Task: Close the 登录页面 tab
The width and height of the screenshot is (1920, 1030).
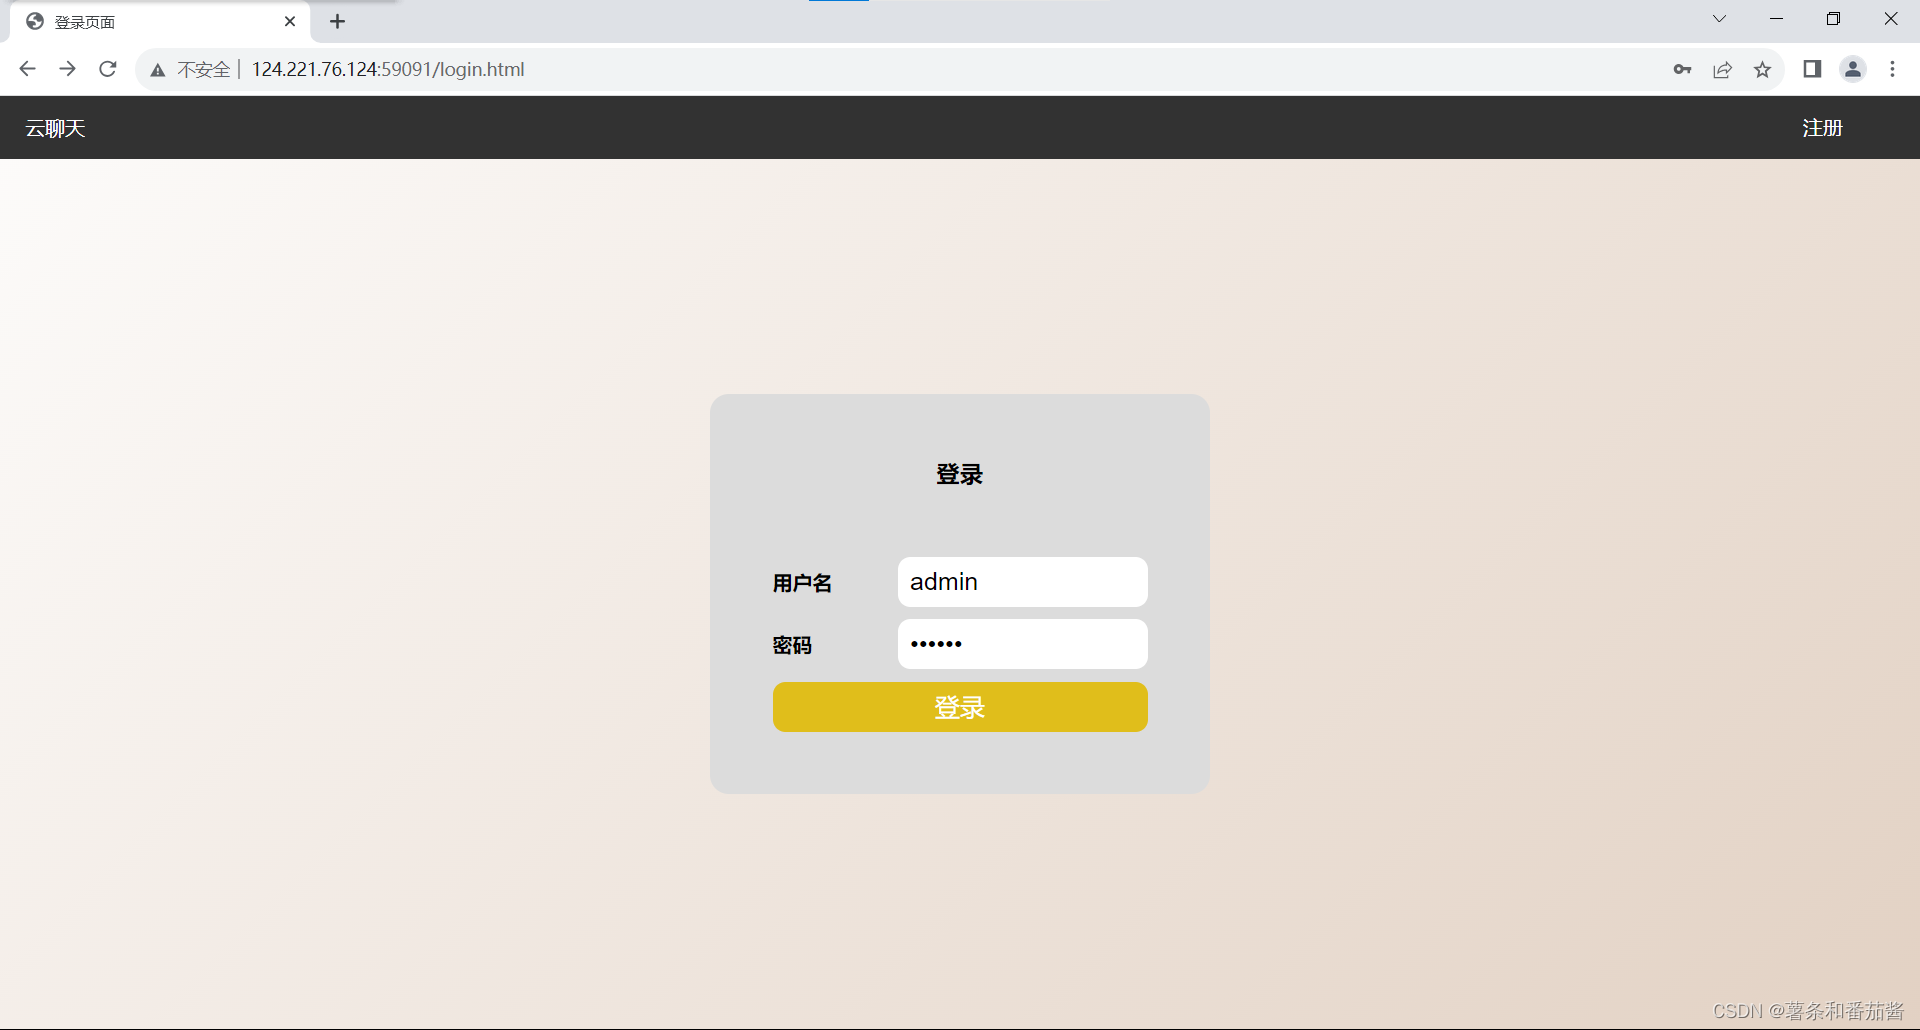Action: (x=290, y=21)
